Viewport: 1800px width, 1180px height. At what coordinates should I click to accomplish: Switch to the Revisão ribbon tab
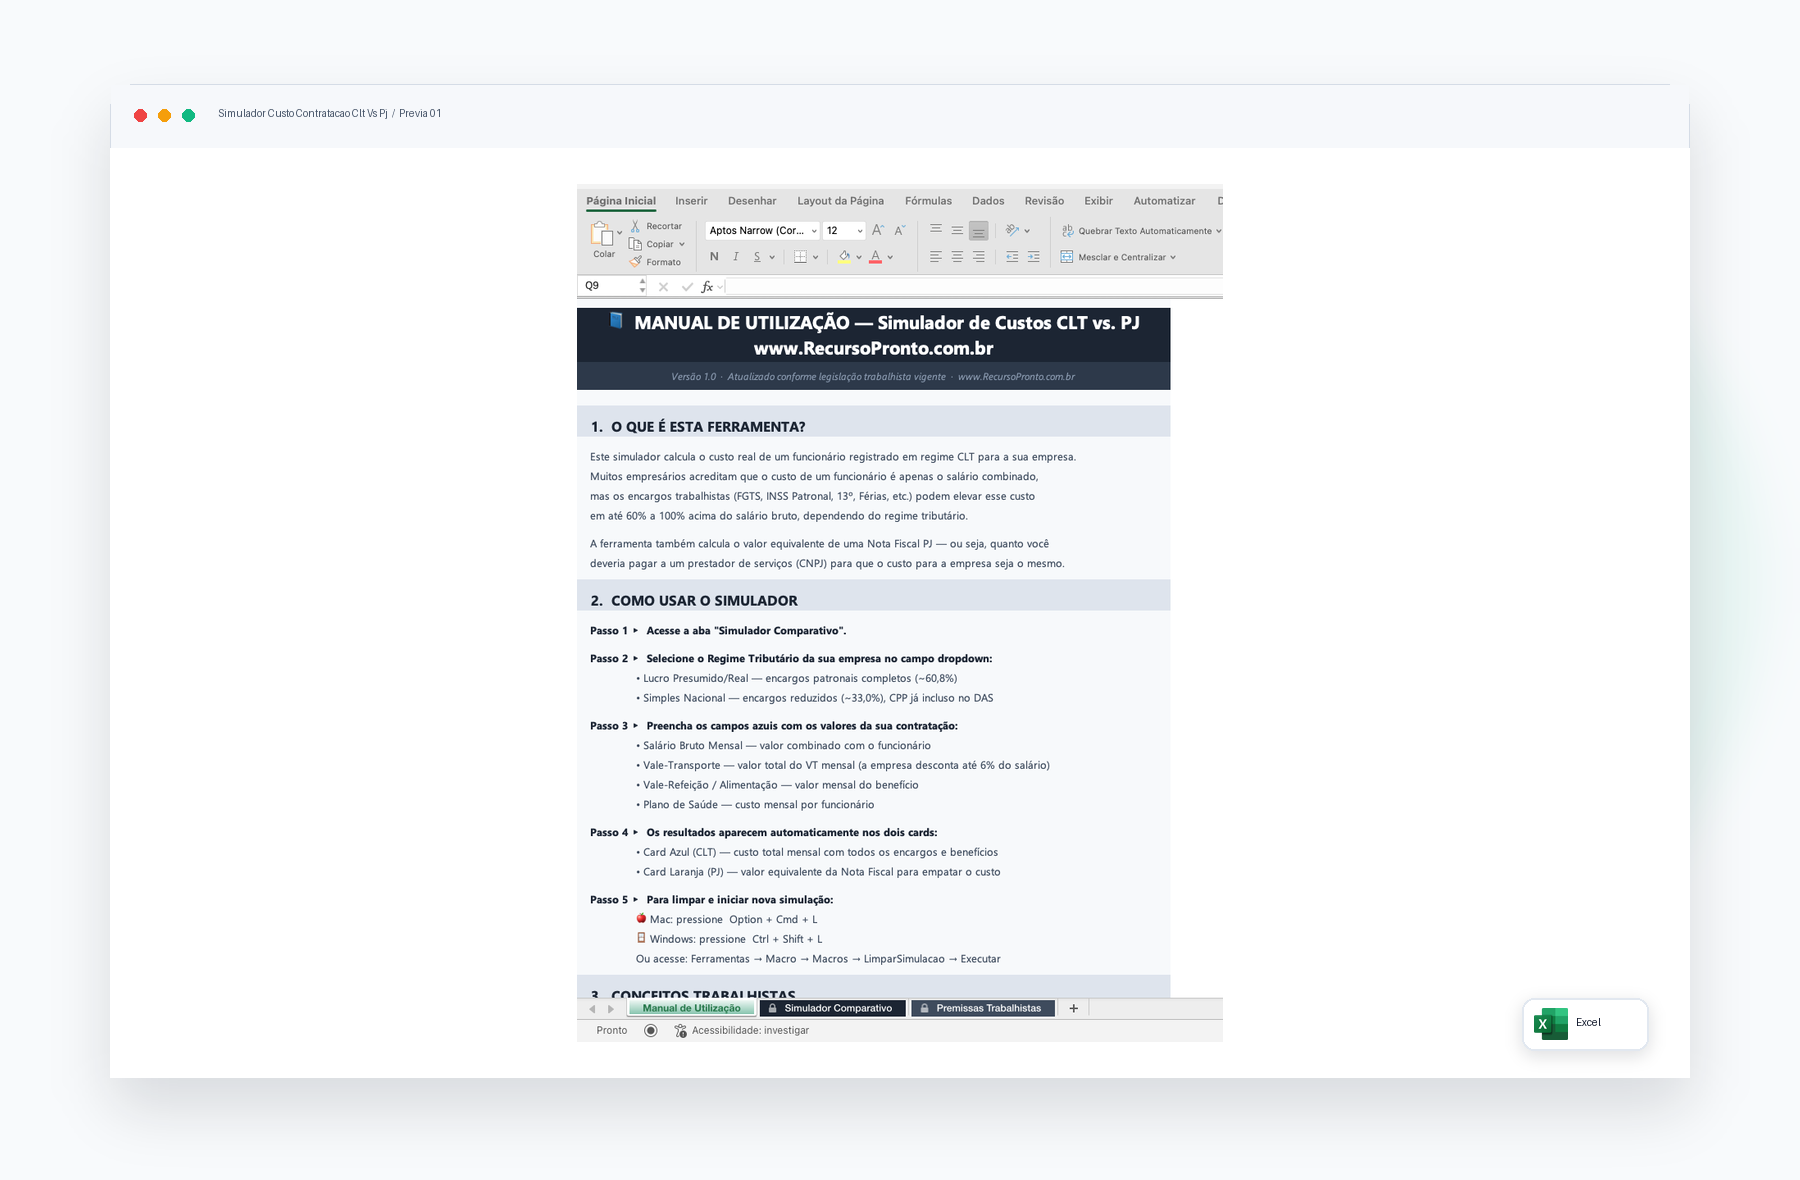(1044, 201)
